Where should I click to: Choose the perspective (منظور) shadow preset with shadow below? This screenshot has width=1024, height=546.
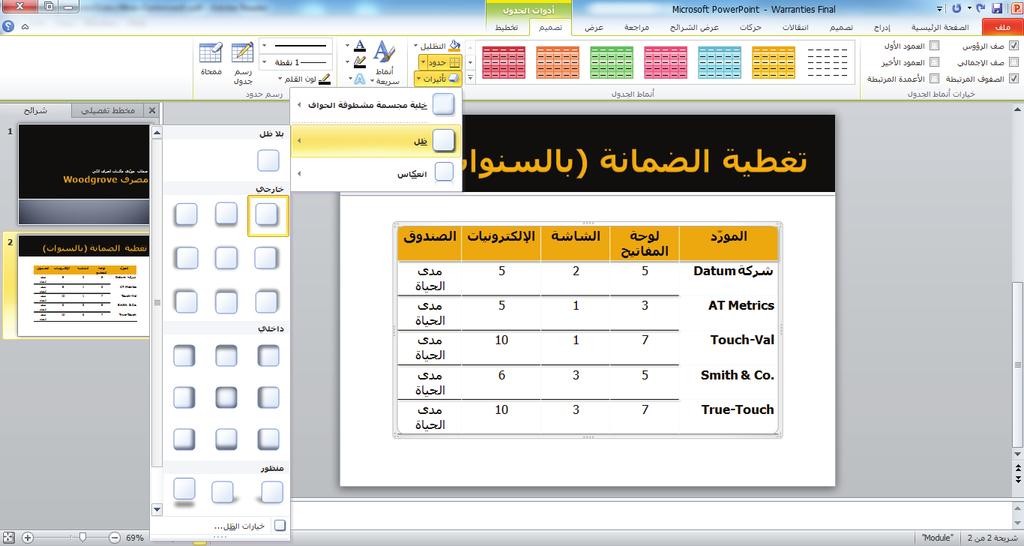click(x=184, y=492)
